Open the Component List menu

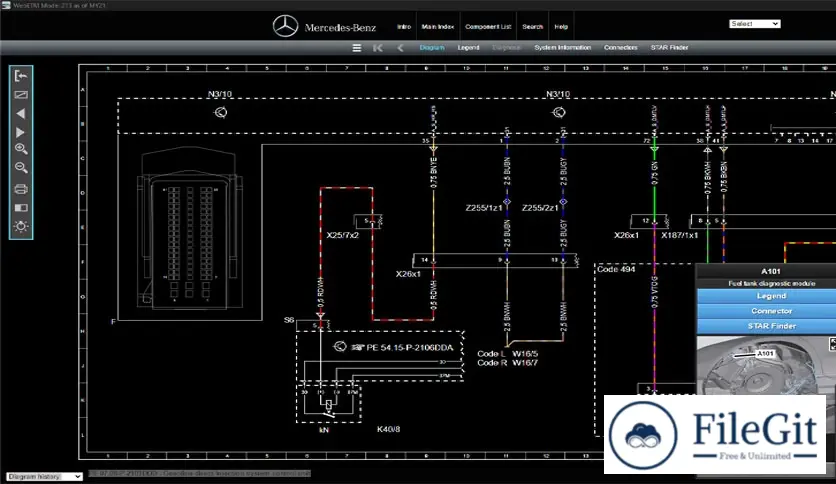coord(488,27)
